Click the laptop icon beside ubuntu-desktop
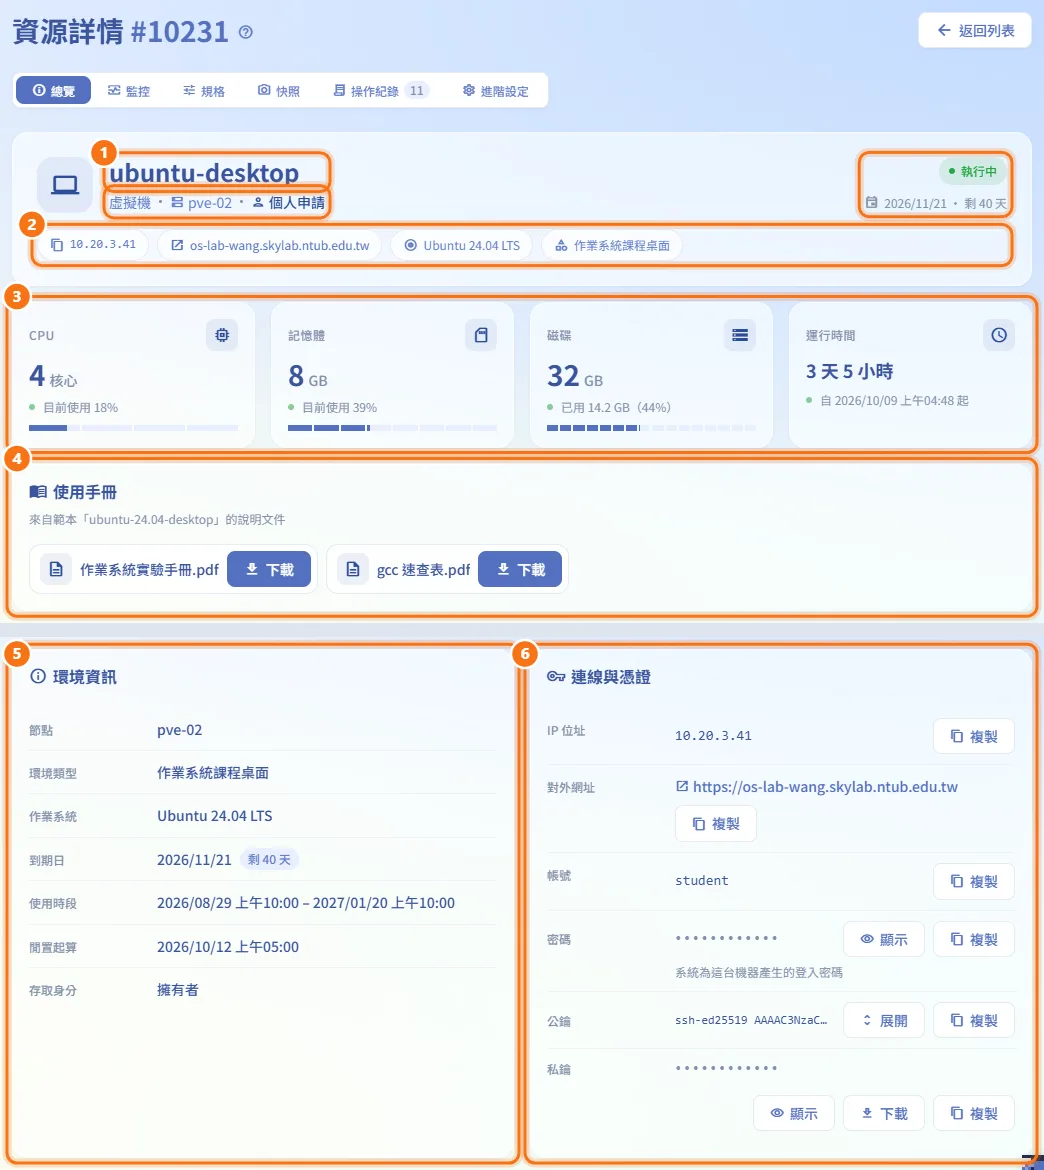This screenshot has width=1044, height=1170. pyautogui.click(x=65, y=184)
